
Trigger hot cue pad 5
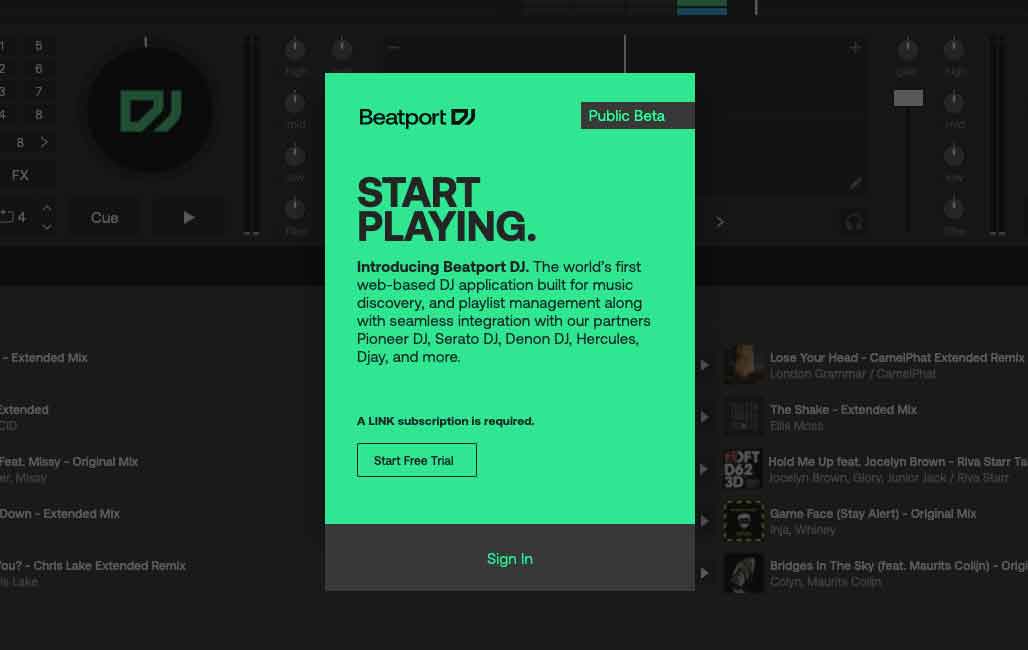point(39,46)
